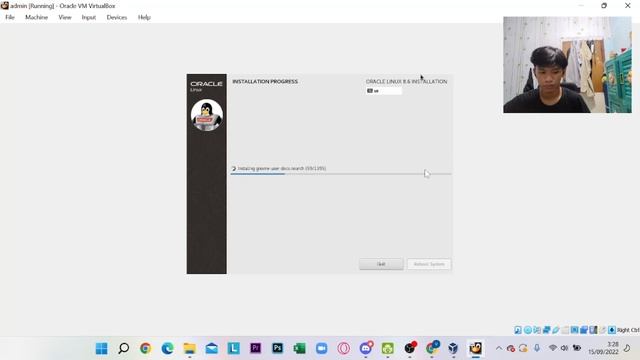This screenshot has width=640, height=360.
Task: Open the blue L app on taskbar
Action: [233, 348]
